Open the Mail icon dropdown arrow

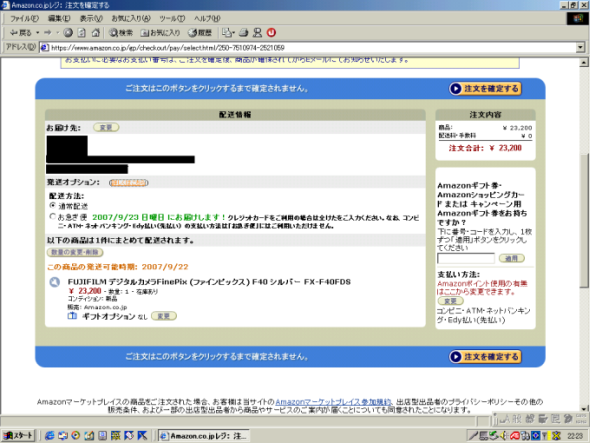click(x=234, y=33)
